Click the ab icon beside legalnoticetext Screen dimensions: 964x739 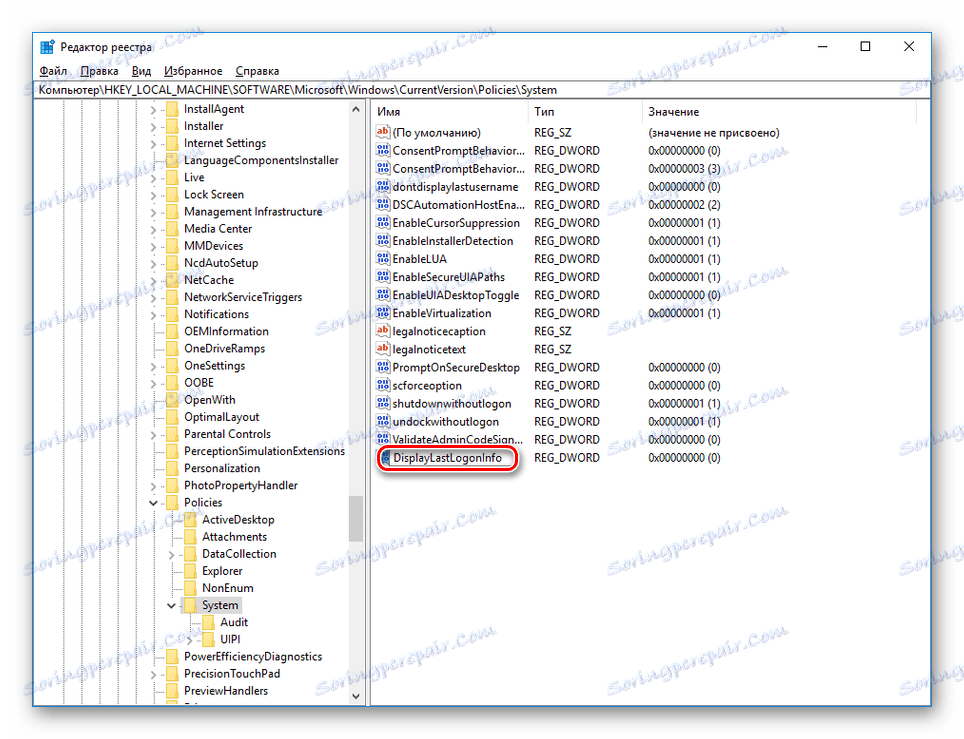[384, 349]
